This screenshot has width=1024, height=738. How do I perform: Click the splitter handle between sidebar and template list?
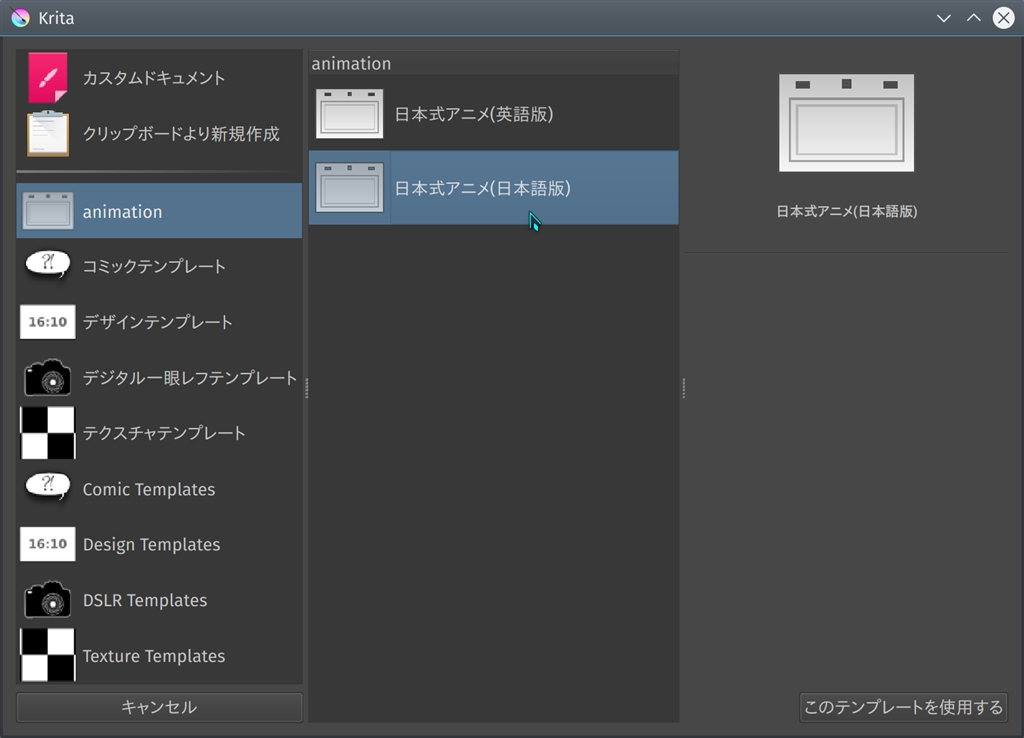(306, 388)
